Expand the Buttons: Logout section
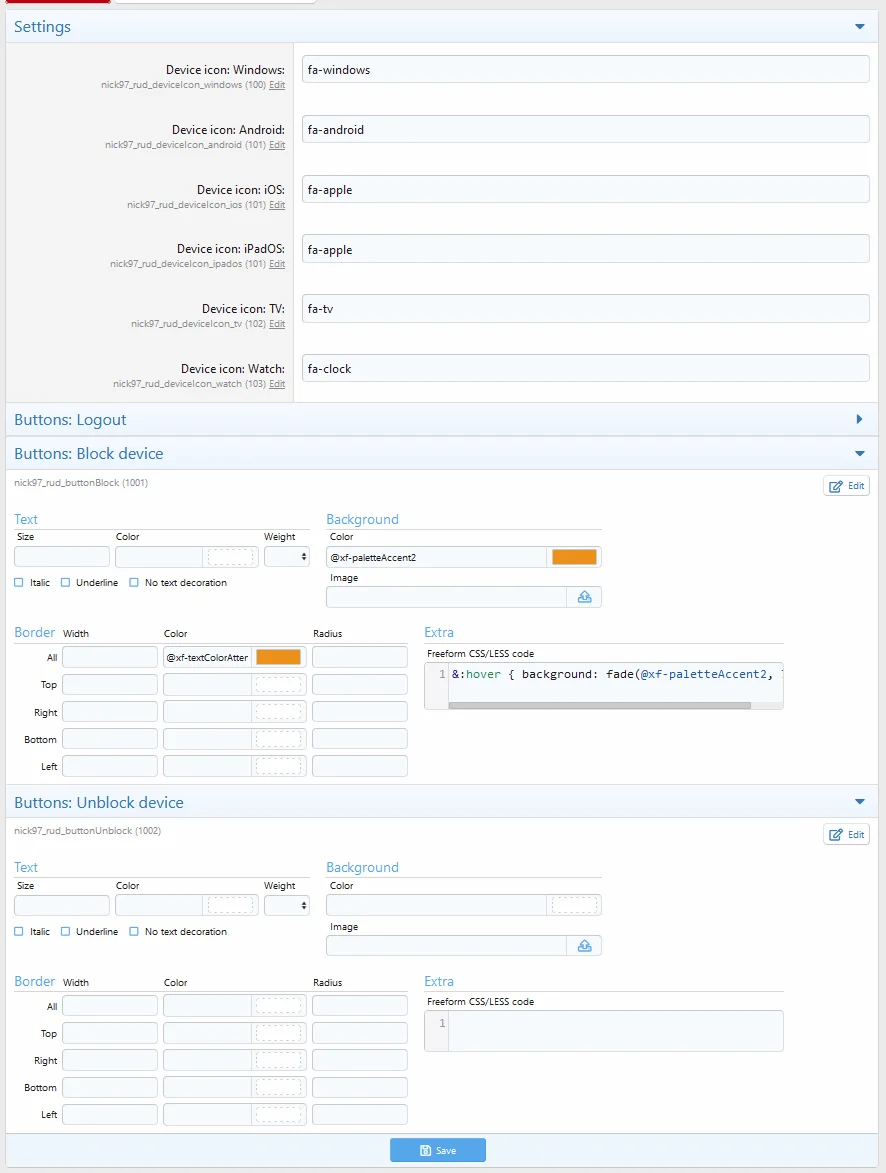886x1173 pixels. (859, 420)
